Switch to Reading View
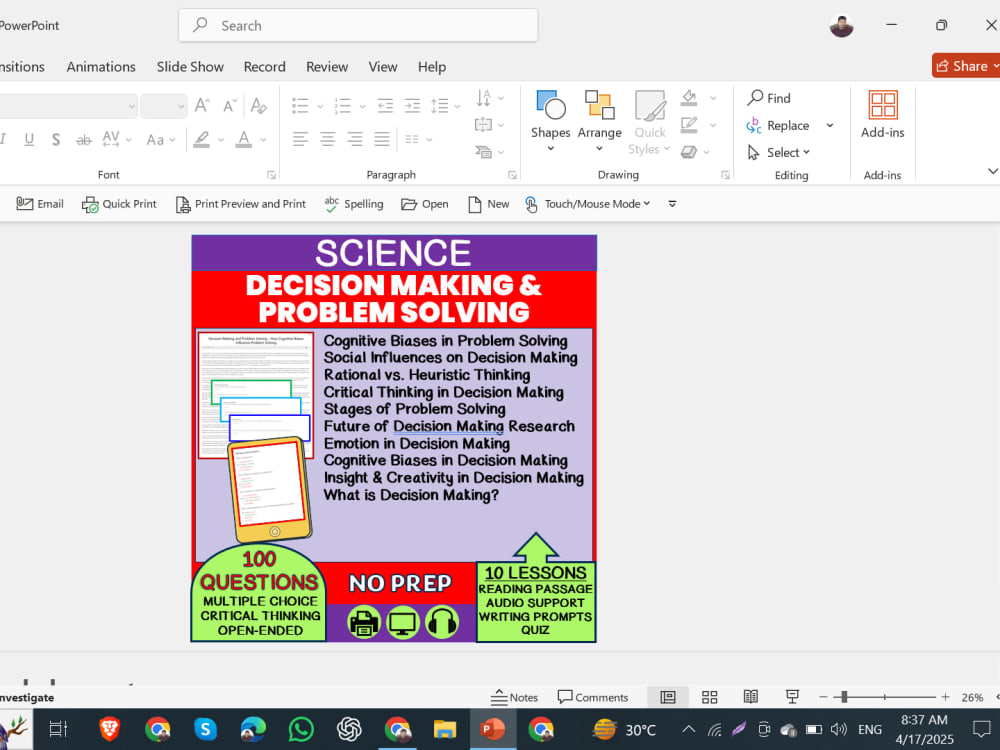 [x=751, y=697]
